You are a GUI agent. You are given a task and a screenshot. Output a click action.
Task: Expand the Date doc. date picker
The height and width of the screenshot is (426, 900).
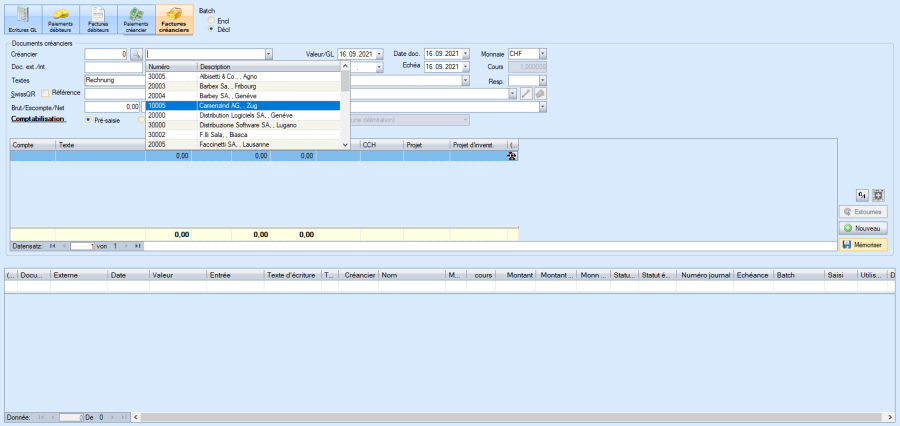click(465, 54)
